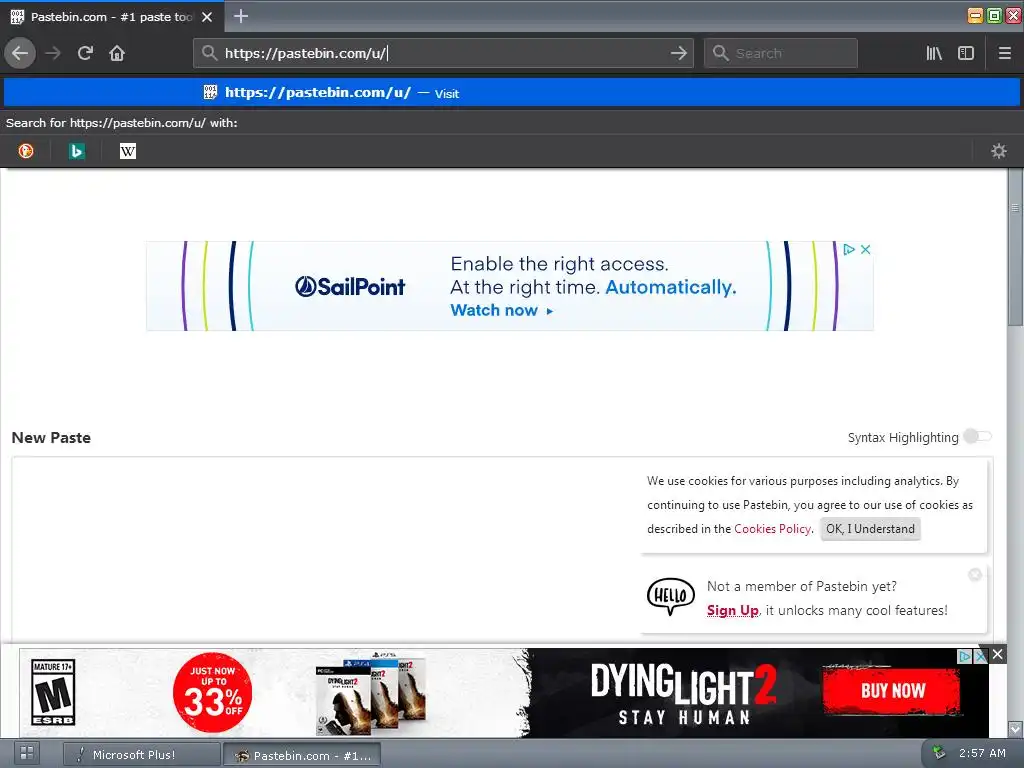Image resolution: width=1024 pixels, height=768 pixels.
Task: Close the Pastebin.com tab
Action: (x=207, y=17)
